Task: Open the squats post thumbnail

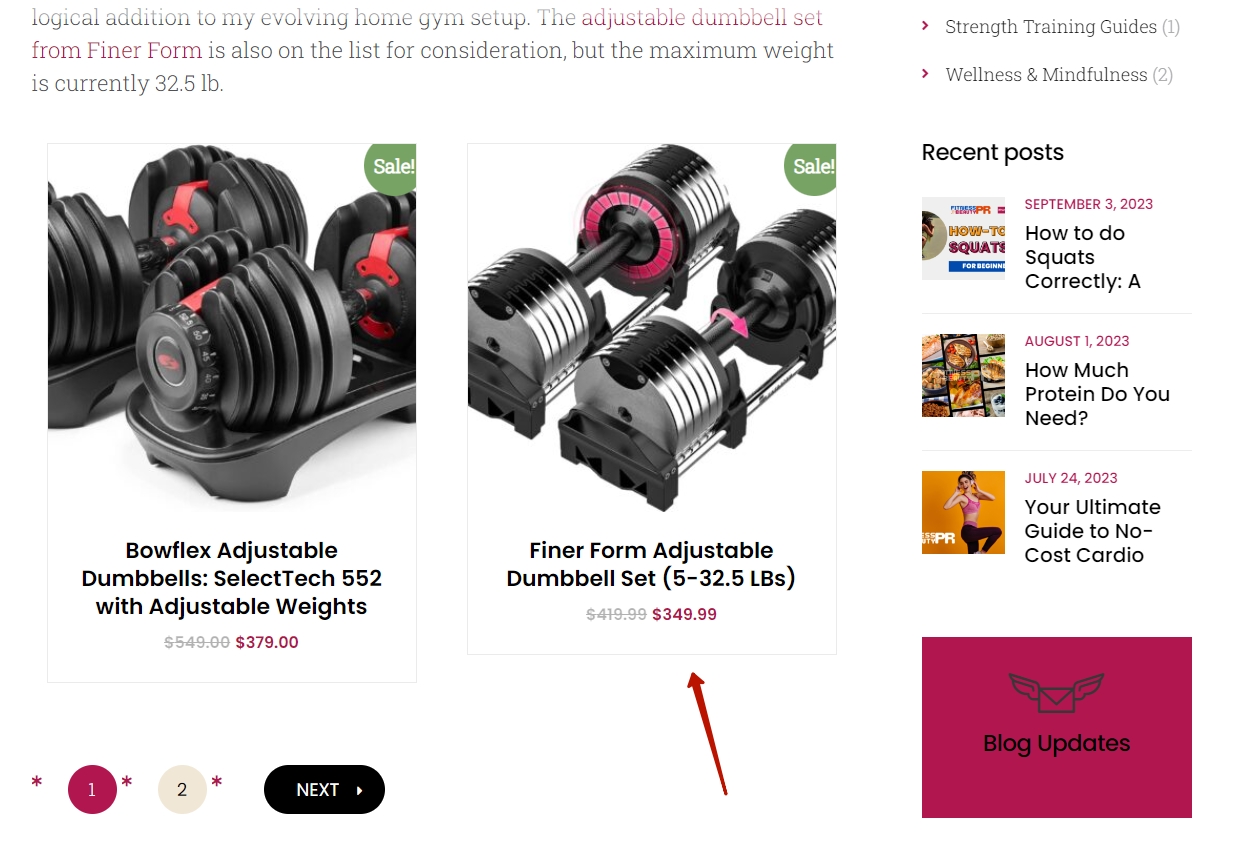Action: [963, 238]
